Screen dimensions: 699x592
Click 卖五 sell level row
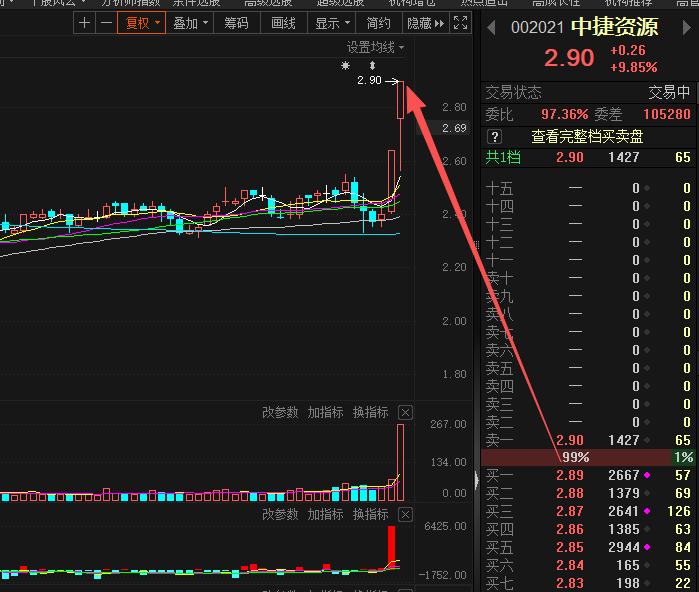588,368
